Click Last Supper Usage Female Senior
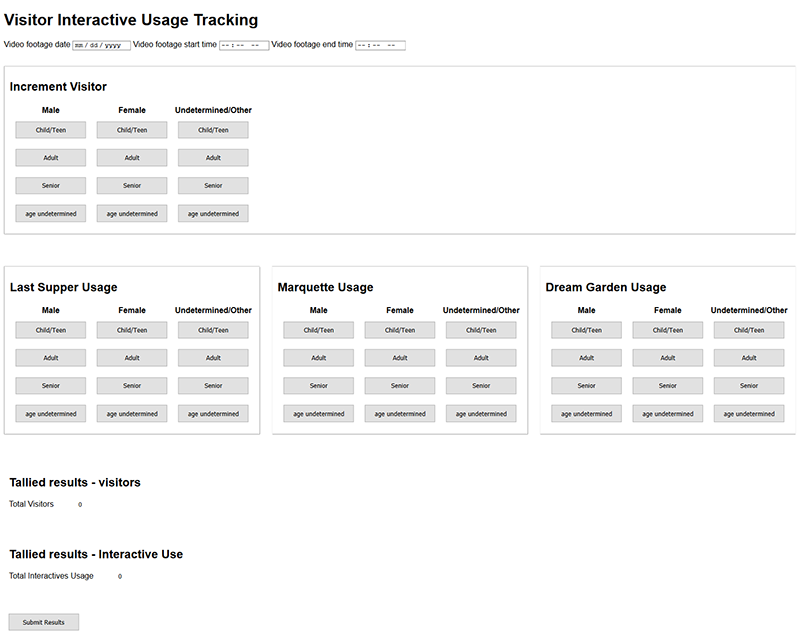This screenshot has height=639, width=800. (132, 386)
